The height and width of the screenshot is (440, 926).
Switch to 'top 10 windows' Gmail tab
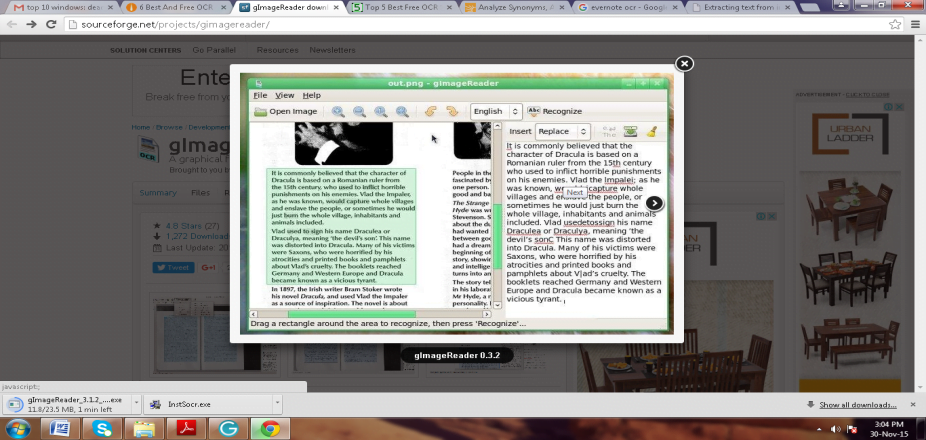coord(61,8)
